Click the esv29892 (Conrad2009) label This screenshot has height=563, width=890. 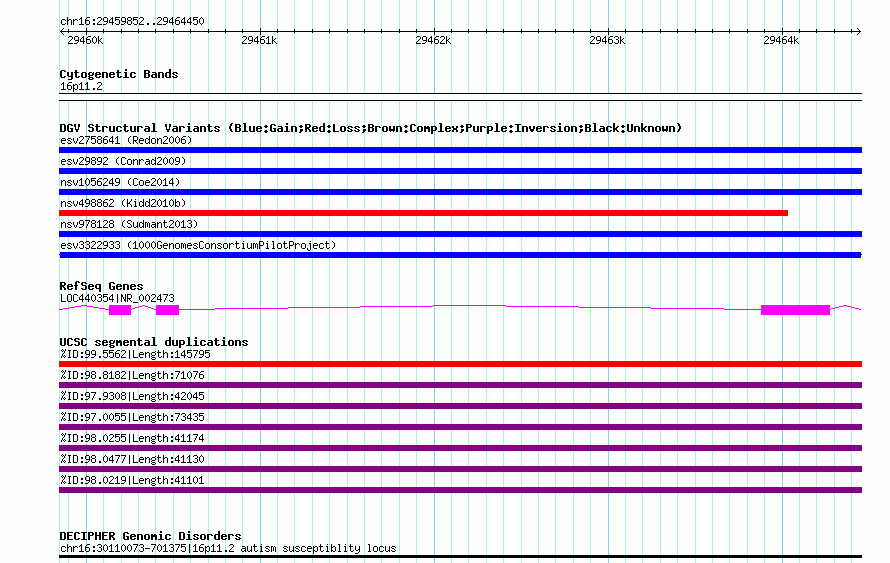123,161
